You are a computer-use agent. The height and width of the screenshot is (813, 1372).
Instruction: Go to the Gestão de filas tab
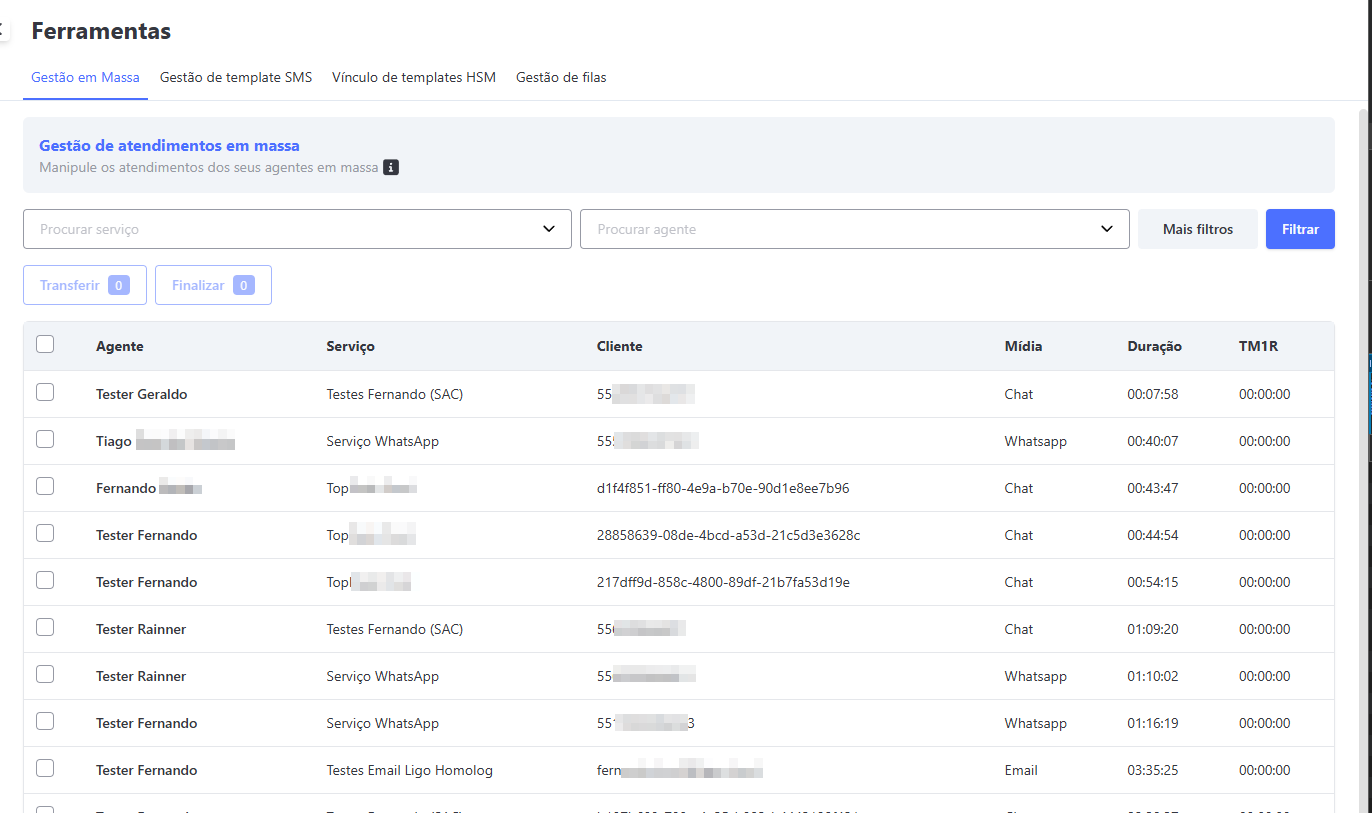point(561,78)
